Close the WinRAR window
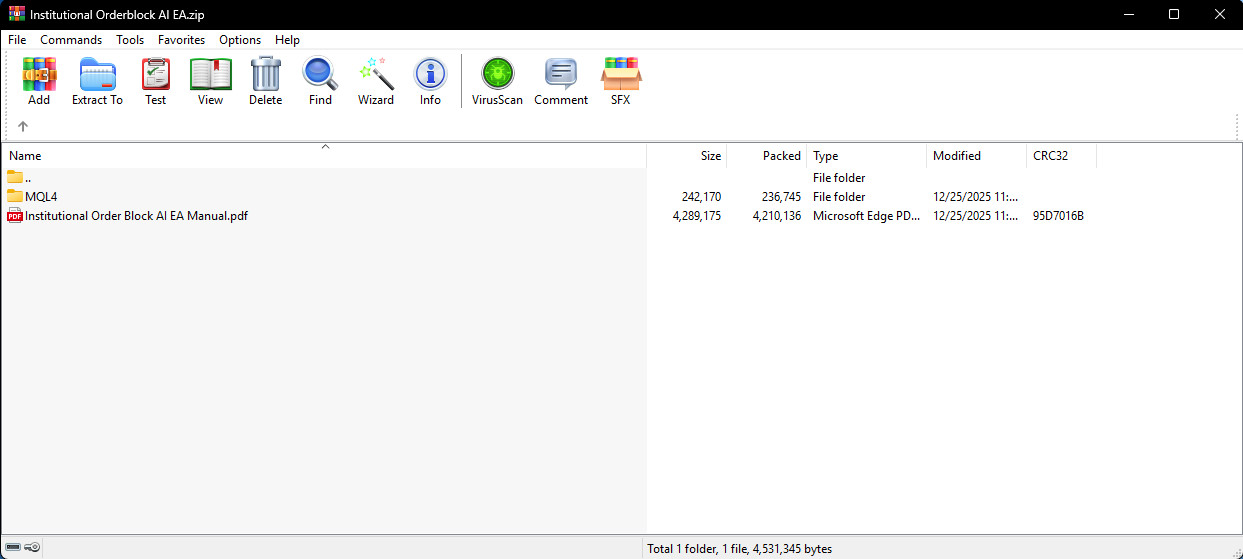The width and height of the screenshot is (1243, 559). [x=1220, y=14]
